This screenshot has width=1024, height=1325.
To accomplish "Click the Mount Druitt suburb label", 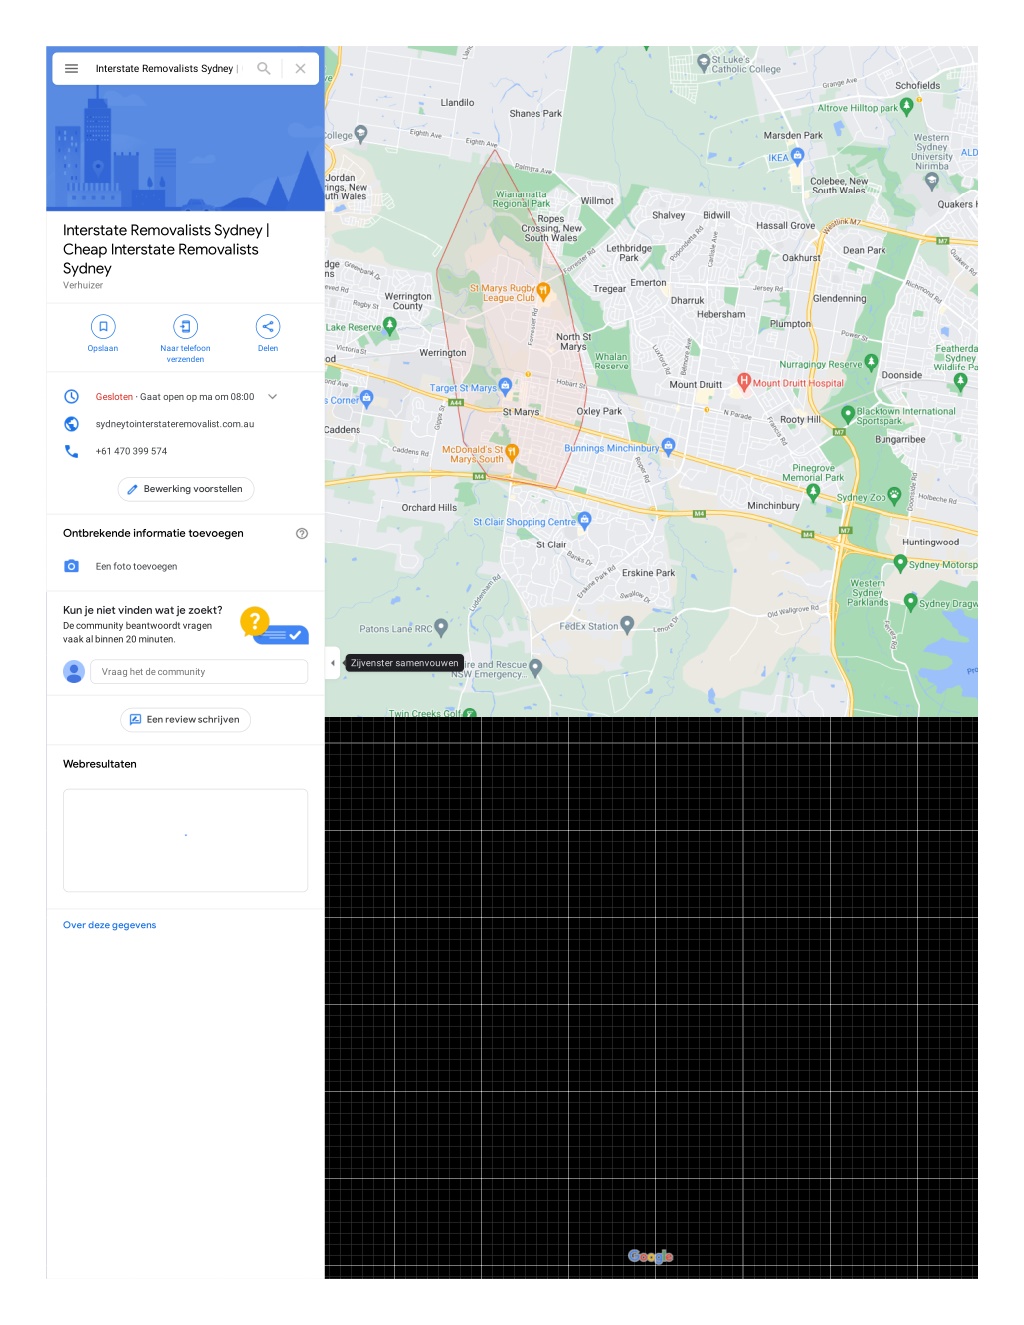I will point(696,384).
